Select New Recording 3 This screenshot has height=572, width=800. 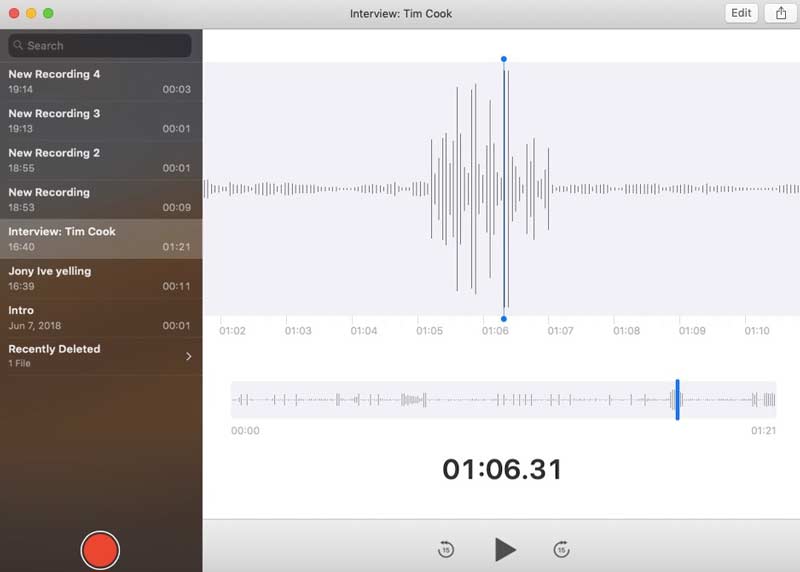100,121
